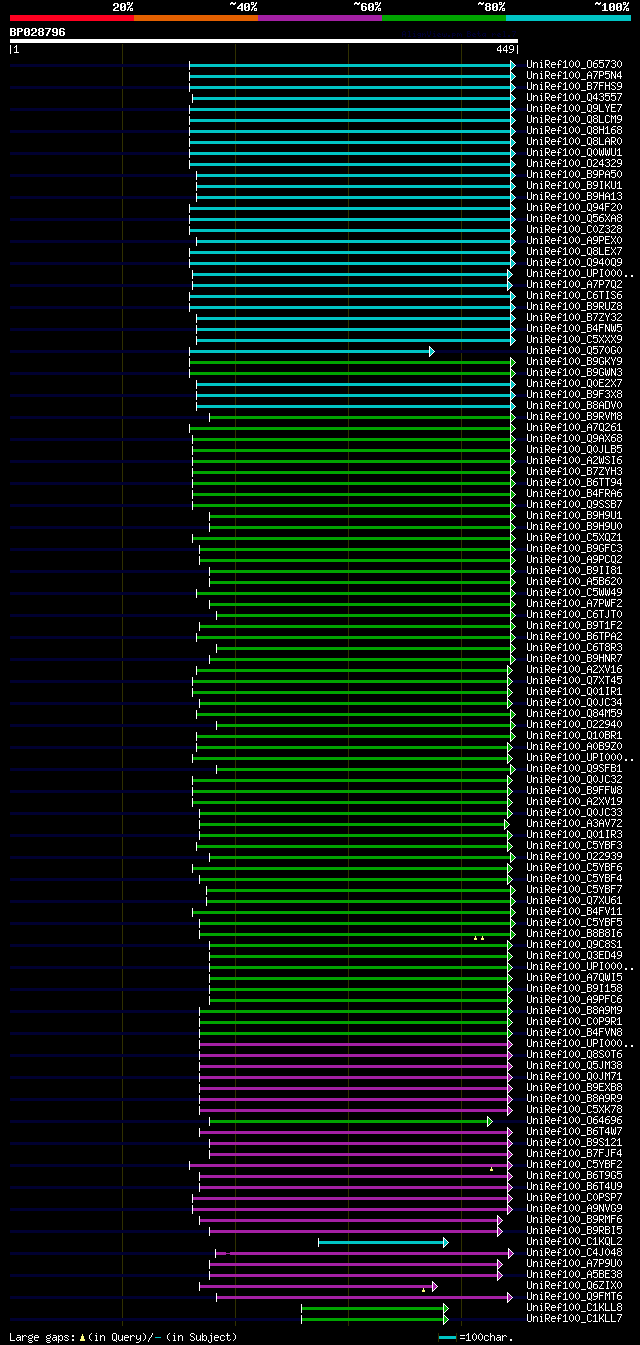The height and width of the screenshot is (1345, 640).
Task: Open the UniRef100_A7P5N4 hit
Action: tap(575, 75)
